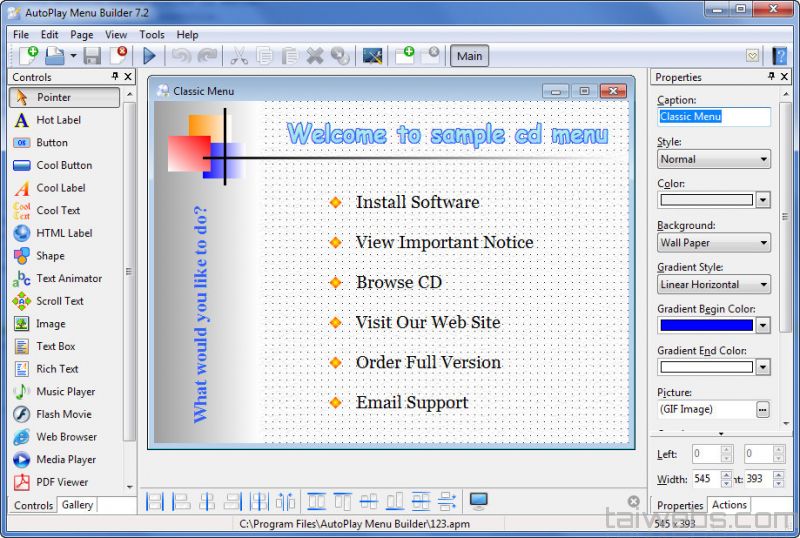
Task: Save the project with the floppy disk icon
Action: point(92,56)
